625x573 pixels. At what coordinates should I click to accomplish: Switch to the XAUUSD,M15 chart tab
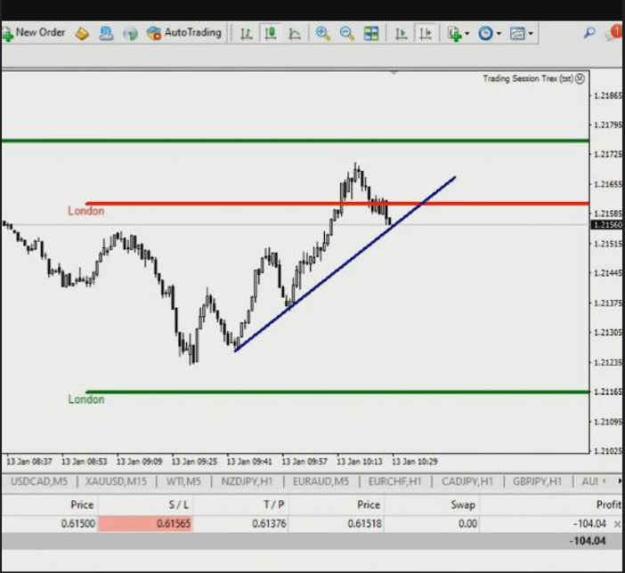116,481
